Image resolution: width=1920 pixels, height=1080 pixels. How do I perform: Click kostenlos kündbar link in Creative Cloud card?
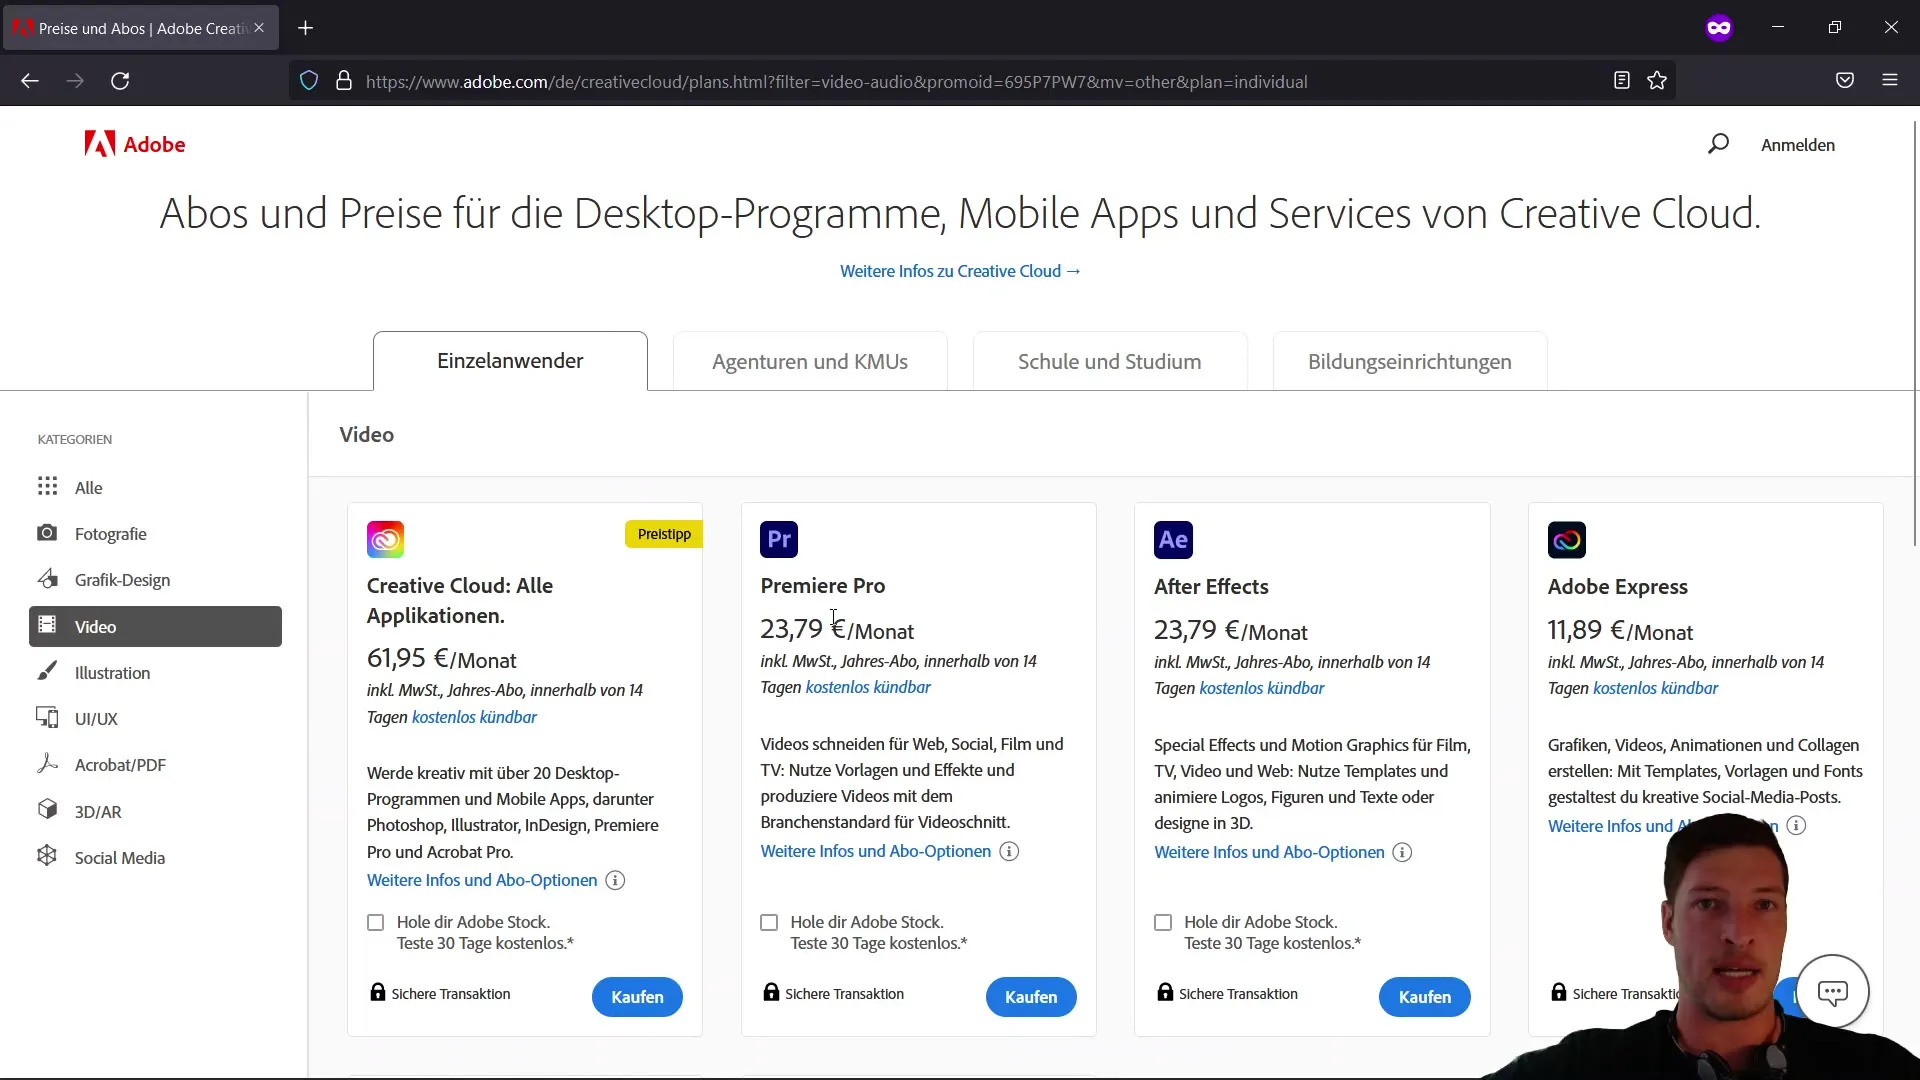click(474, 717)
